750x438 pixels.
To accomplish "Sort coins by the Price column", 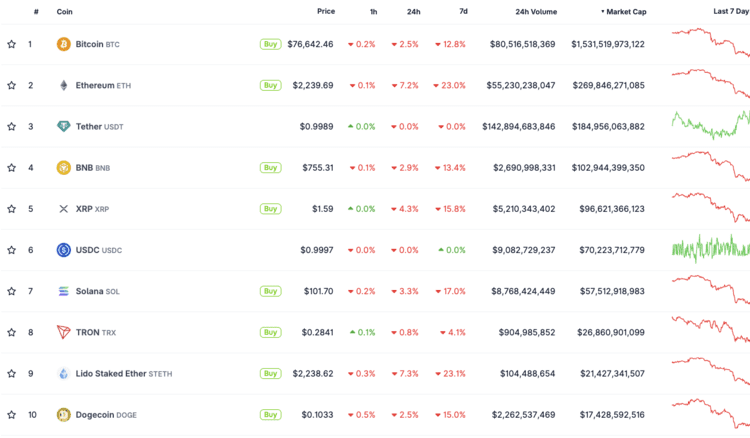I will pyautogui.click(x=326, y=12).
